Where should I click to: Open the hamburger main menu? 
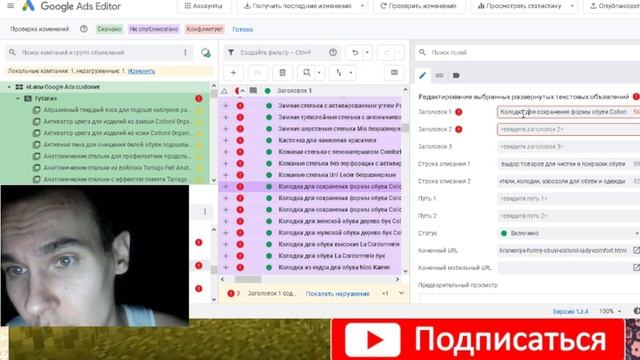pos(11,6)
